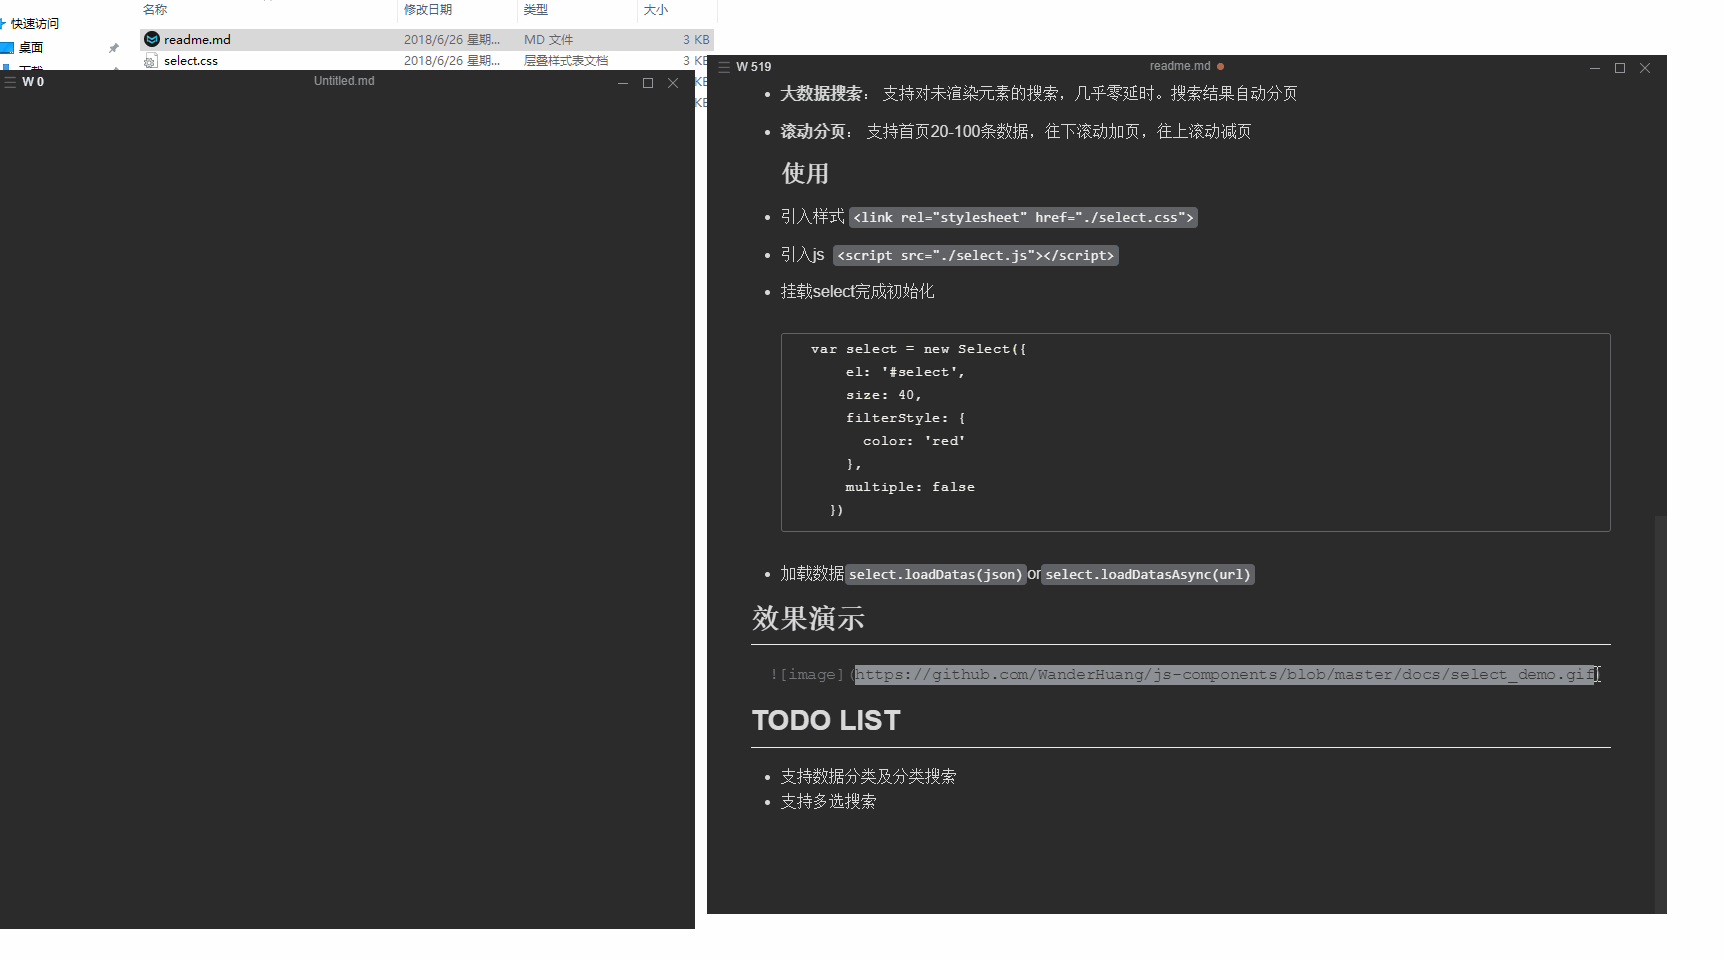The image size is (1724, 960).
Task: Open the hamburger menu in the readme.md editor
Action: pos(724,66)
